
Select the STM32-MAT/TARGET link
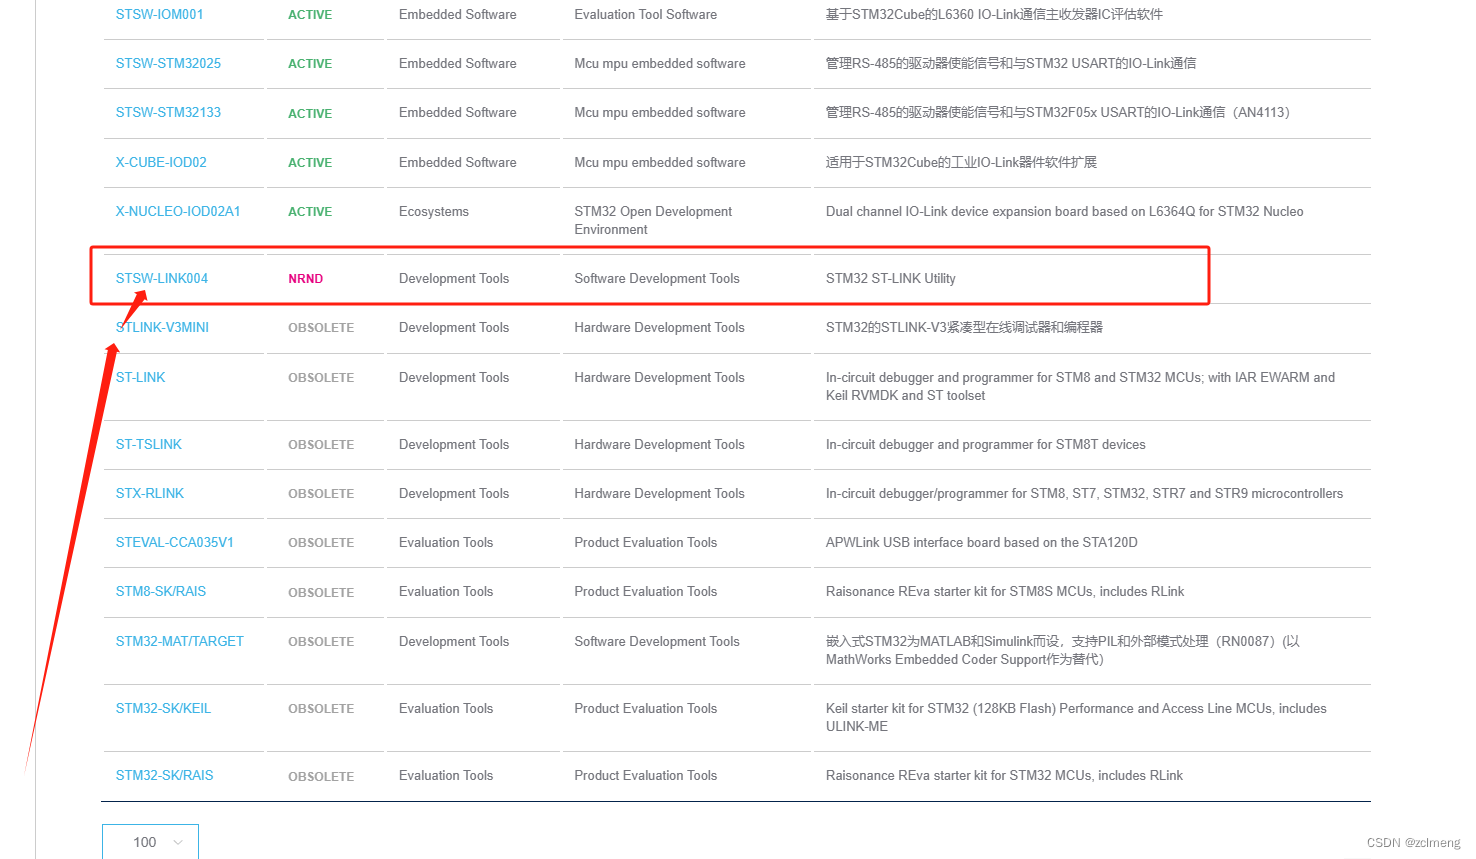(180, 641)
